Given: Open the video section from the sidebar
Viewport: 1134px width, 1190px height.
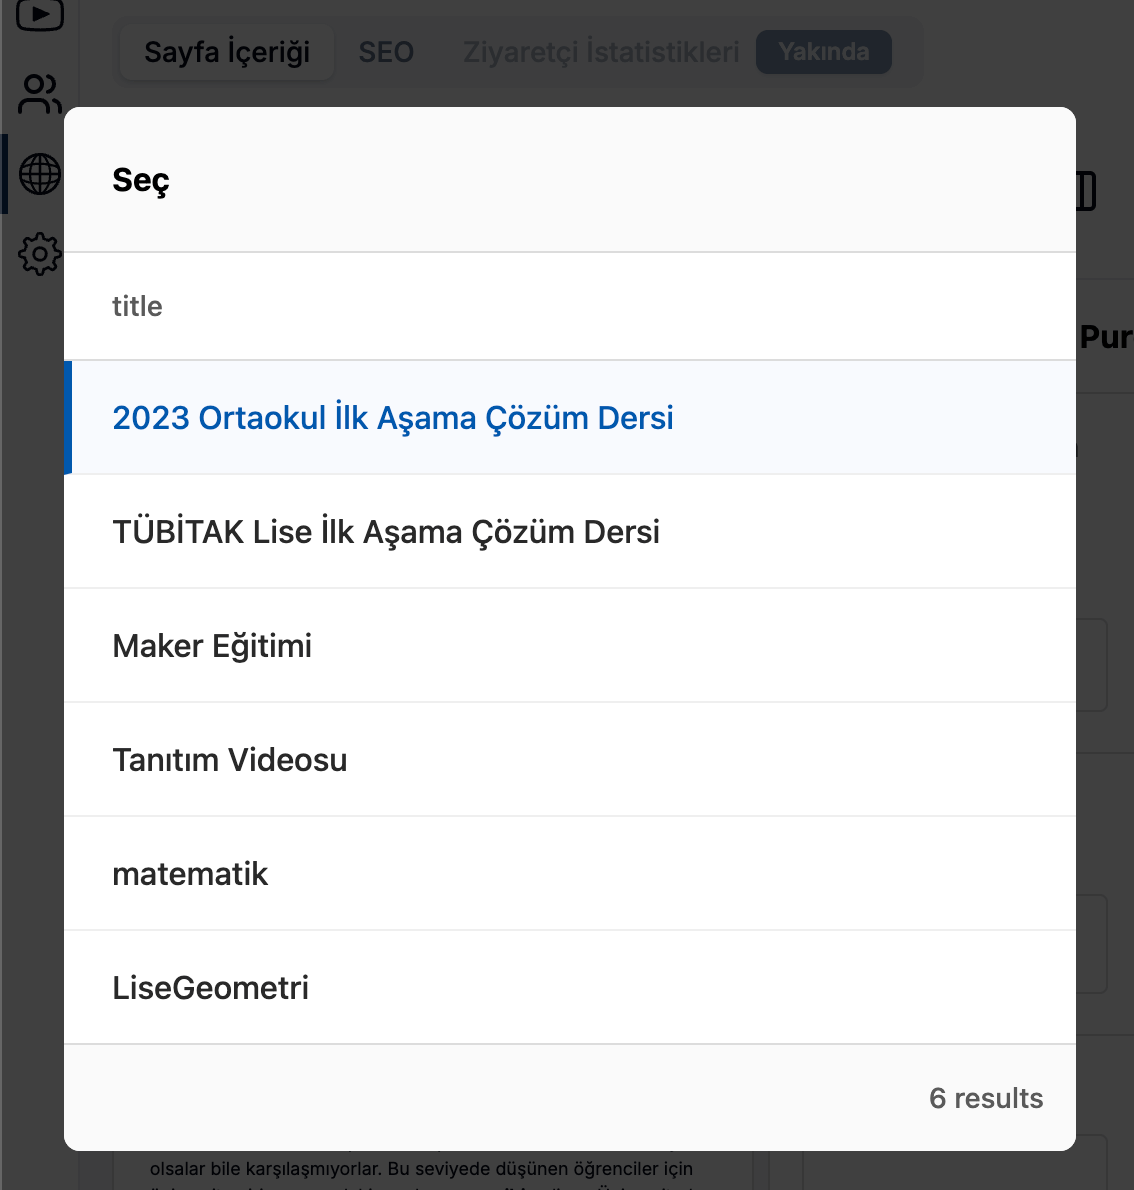Looking at the screenshot, I should point(40,14).
